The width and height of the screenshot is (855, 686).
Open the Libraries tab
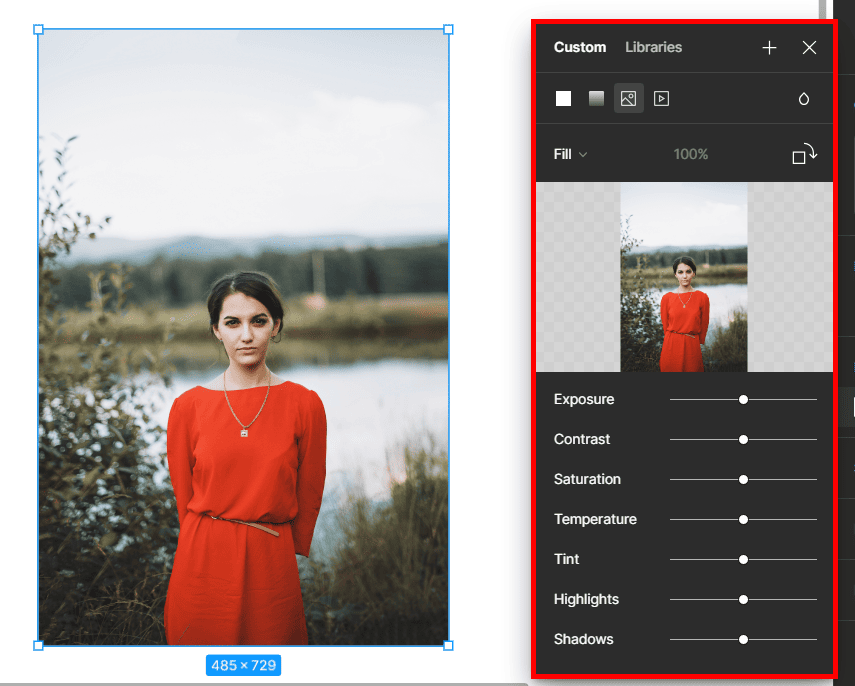653,47
